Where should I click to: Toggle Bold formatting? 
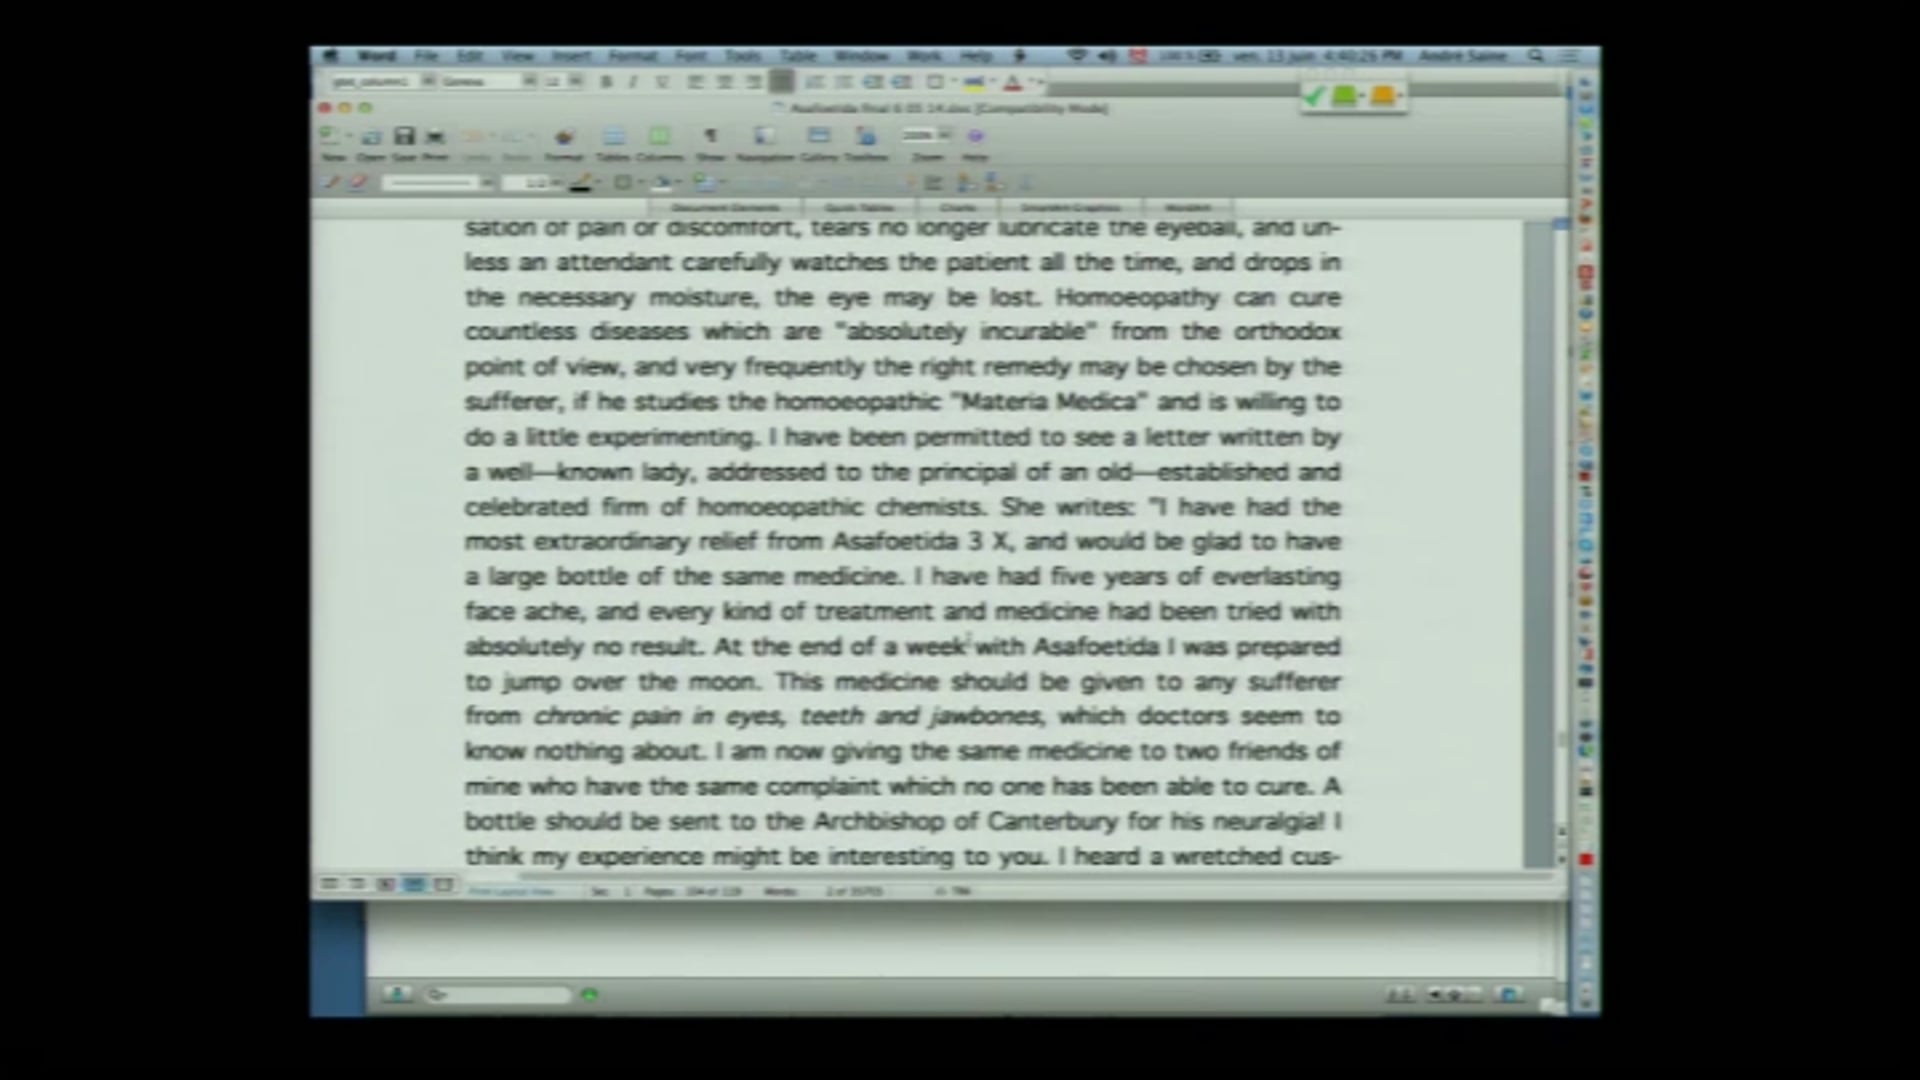point(606,82)
